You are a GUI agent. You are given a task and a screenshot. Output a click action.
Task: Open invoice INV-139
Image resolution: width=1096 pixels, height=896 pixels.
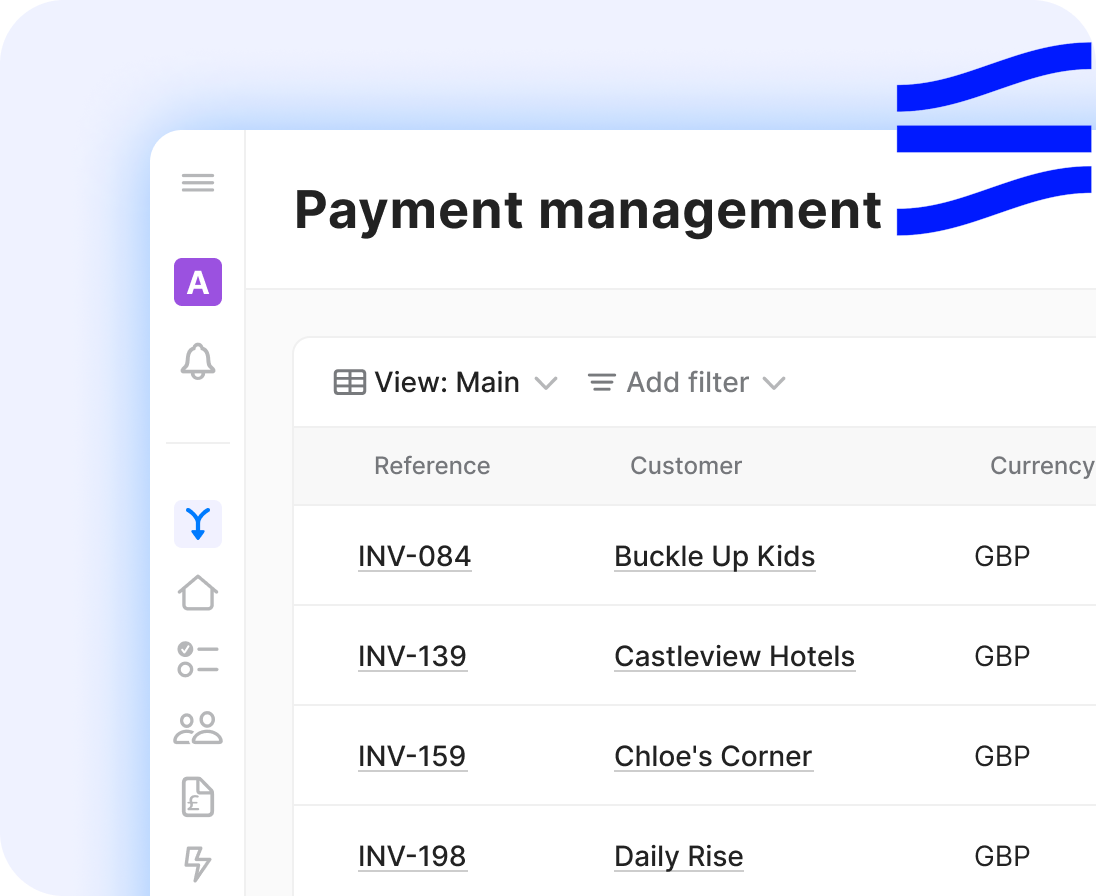pyautogui.click(x=413, y=656)
